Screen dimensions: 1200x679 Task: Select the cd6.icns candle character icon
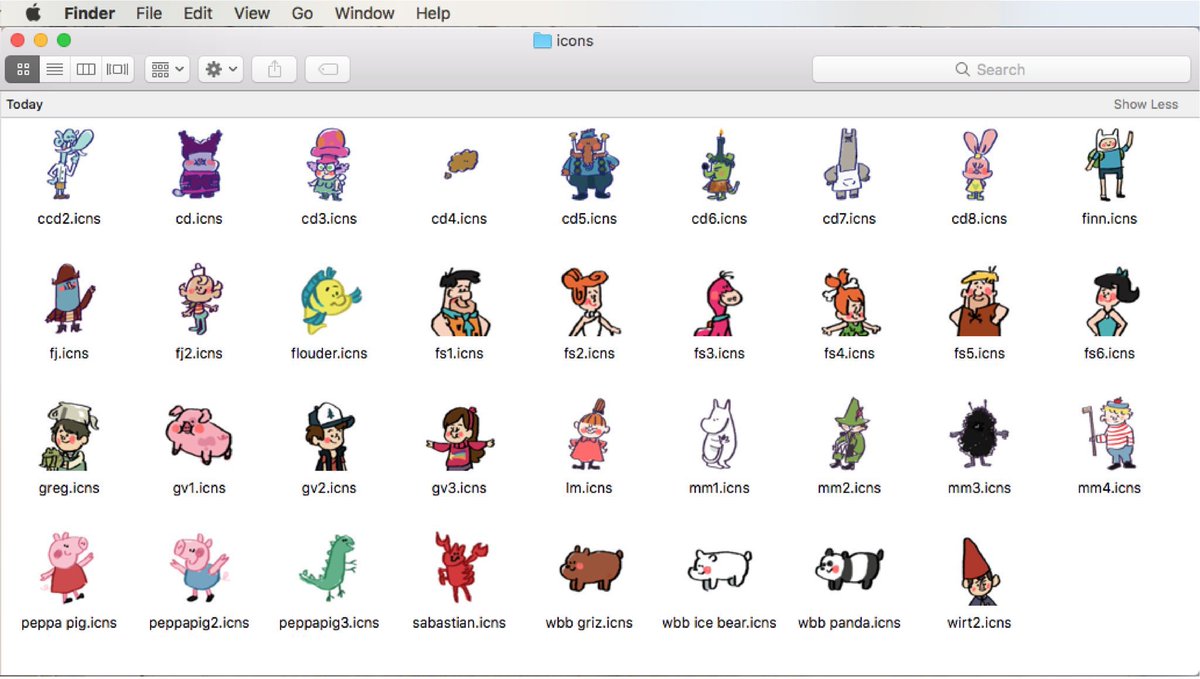[x=719, y=165]
